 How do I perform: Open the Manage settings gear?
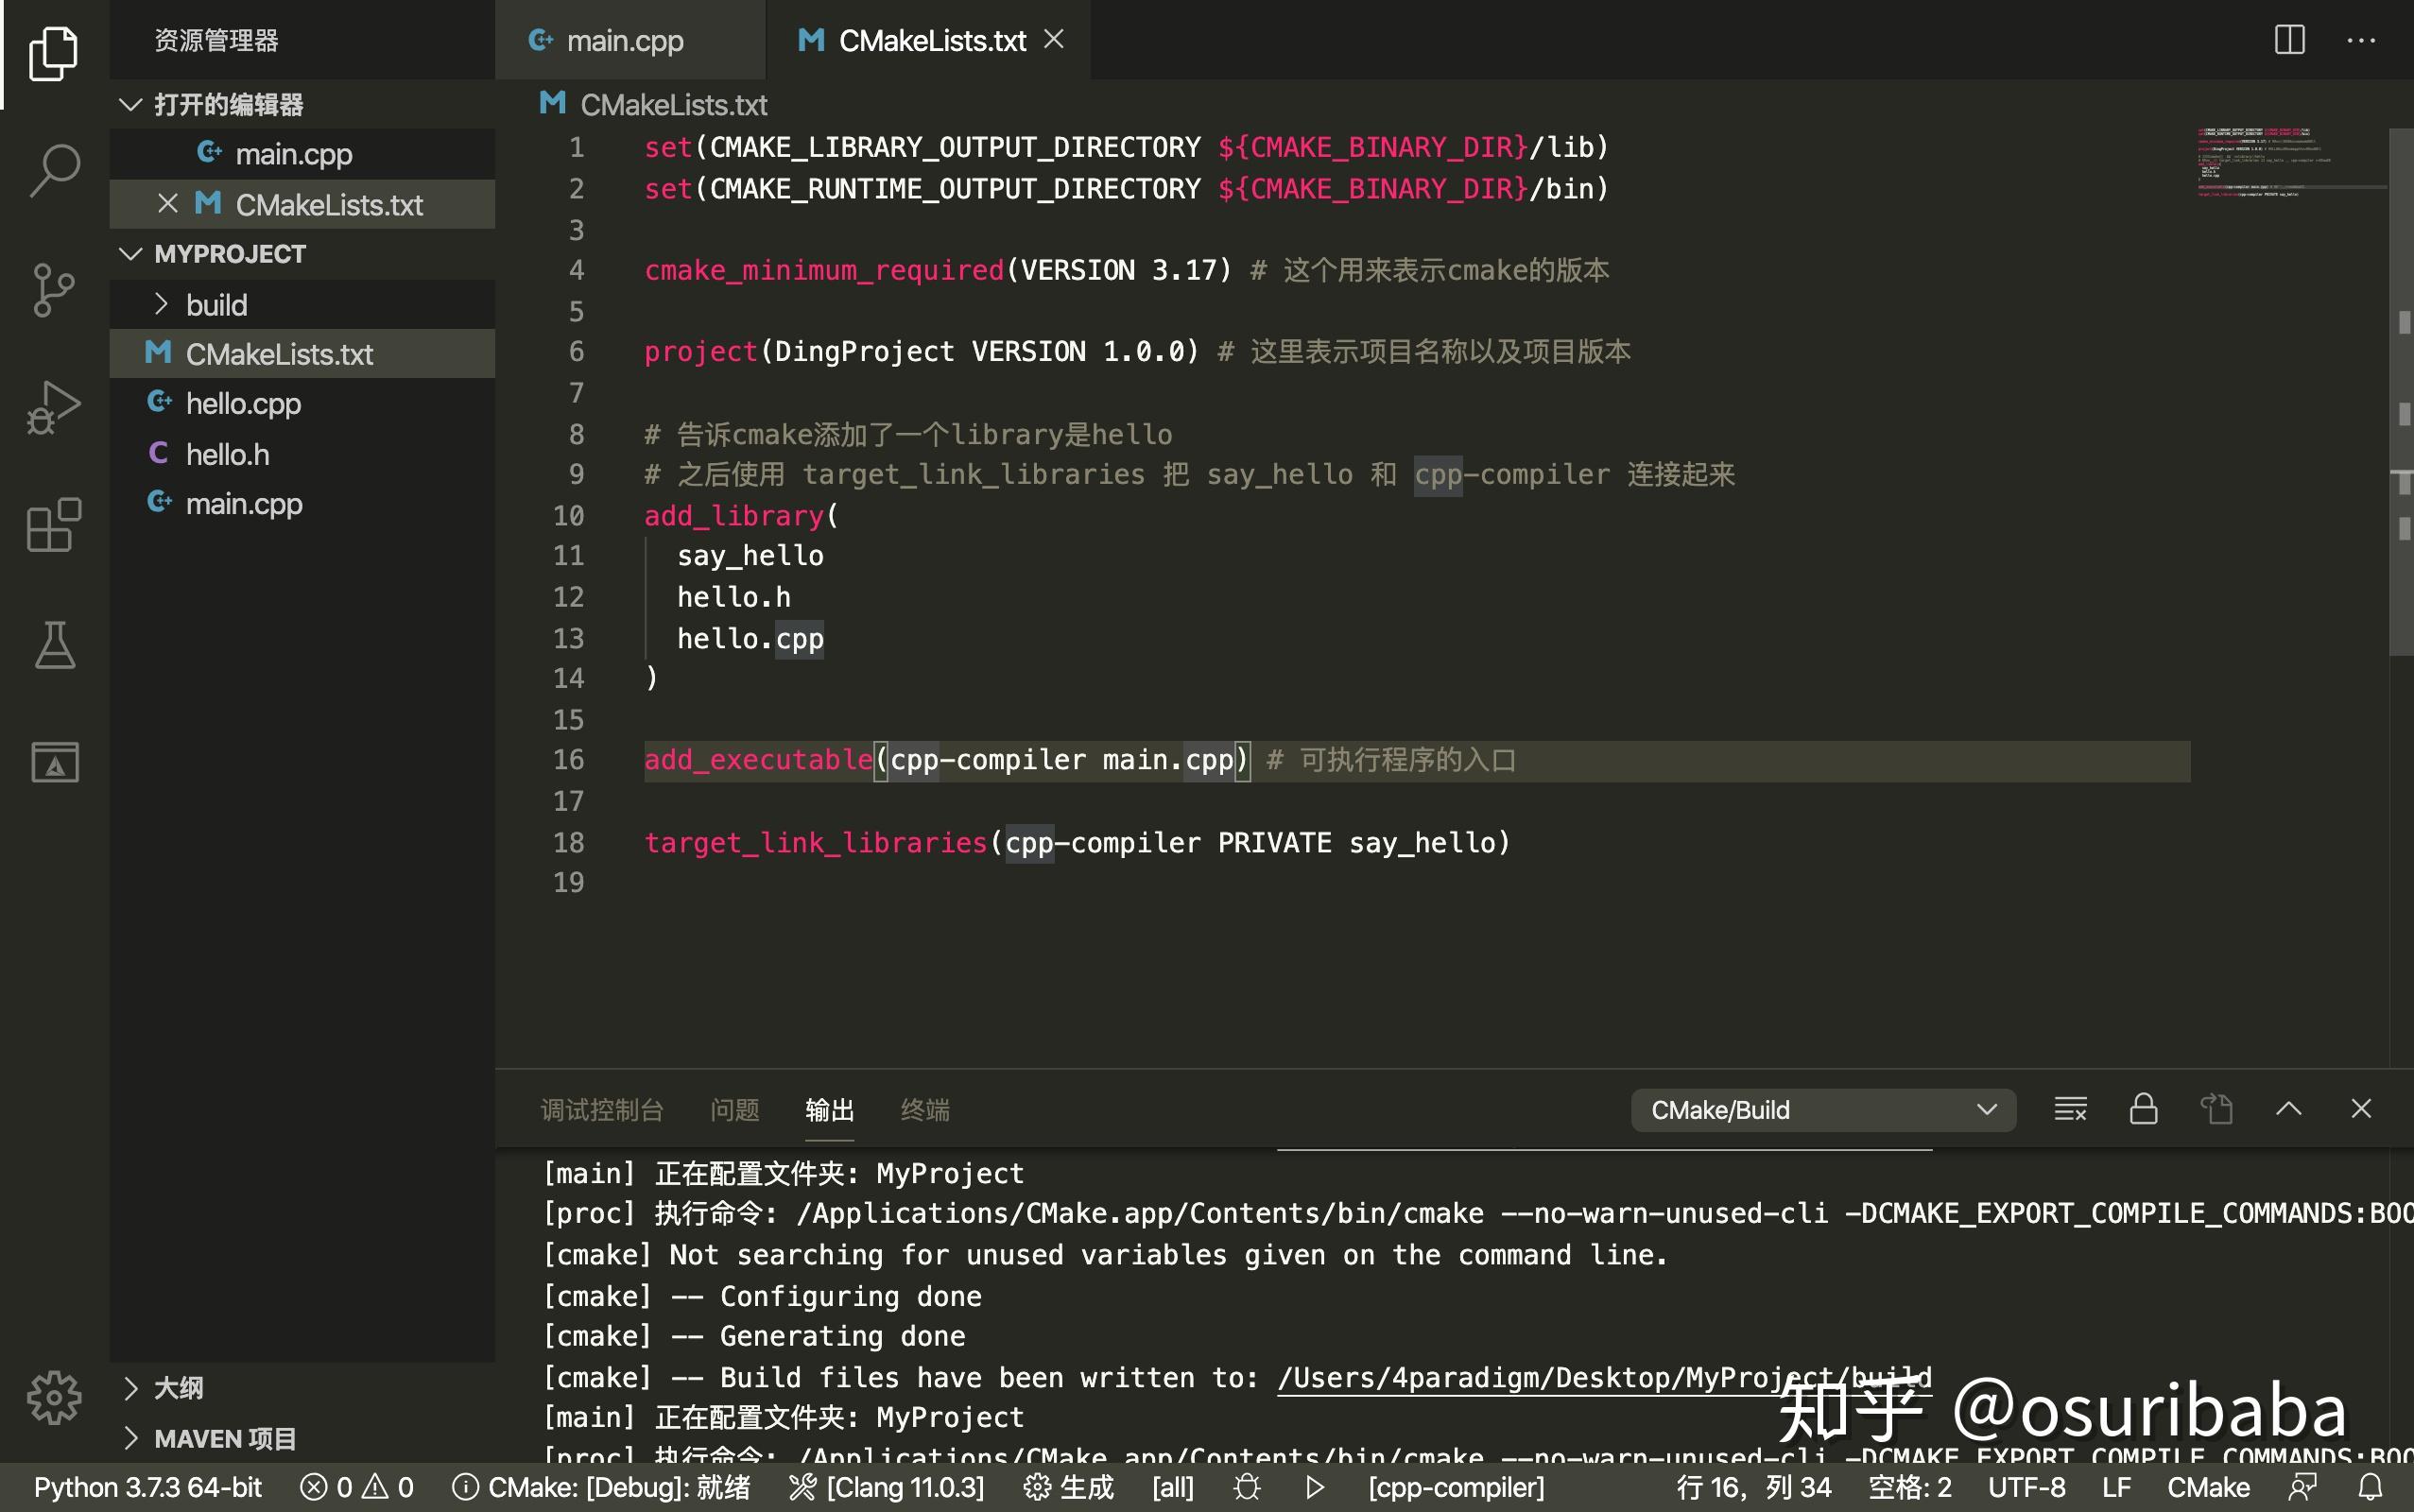53,1397
